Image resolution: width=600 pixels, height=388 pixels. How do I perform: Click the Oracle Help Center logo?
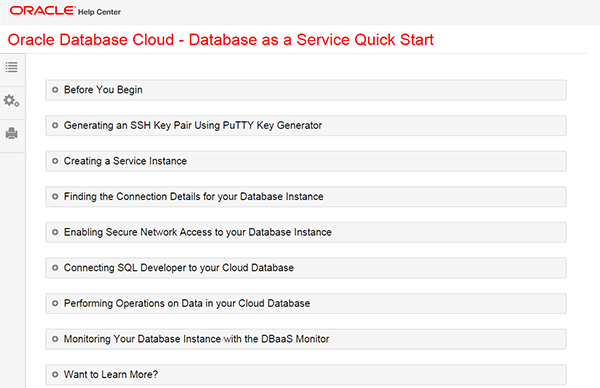(x=65, y=11)
